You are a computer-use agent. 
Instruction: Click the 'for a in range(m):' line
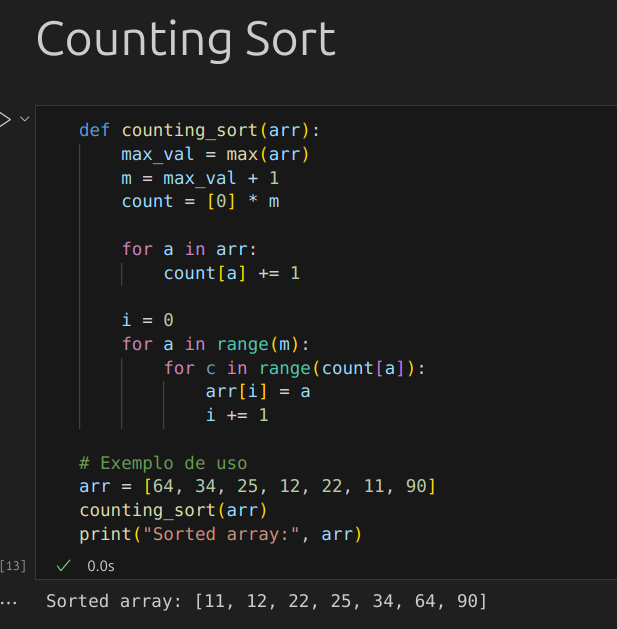click(x=216, y=344)
